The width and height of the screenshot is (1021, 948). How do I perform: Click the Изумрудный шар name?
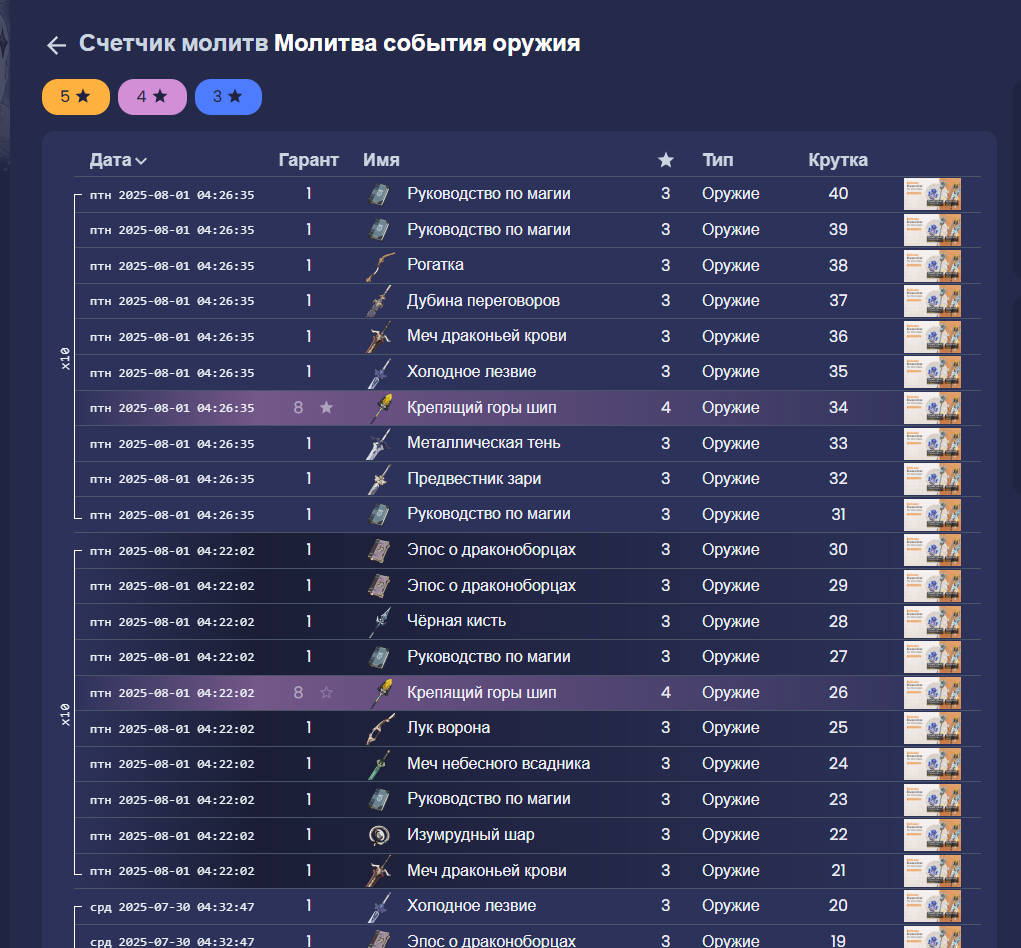471,835
